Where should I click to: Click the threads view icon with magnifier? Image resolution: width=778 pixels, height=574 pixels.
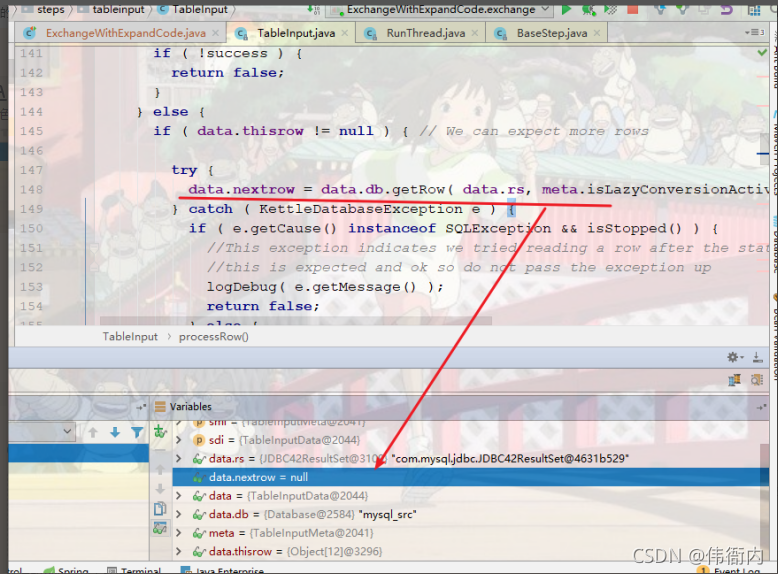pos(757,381)
